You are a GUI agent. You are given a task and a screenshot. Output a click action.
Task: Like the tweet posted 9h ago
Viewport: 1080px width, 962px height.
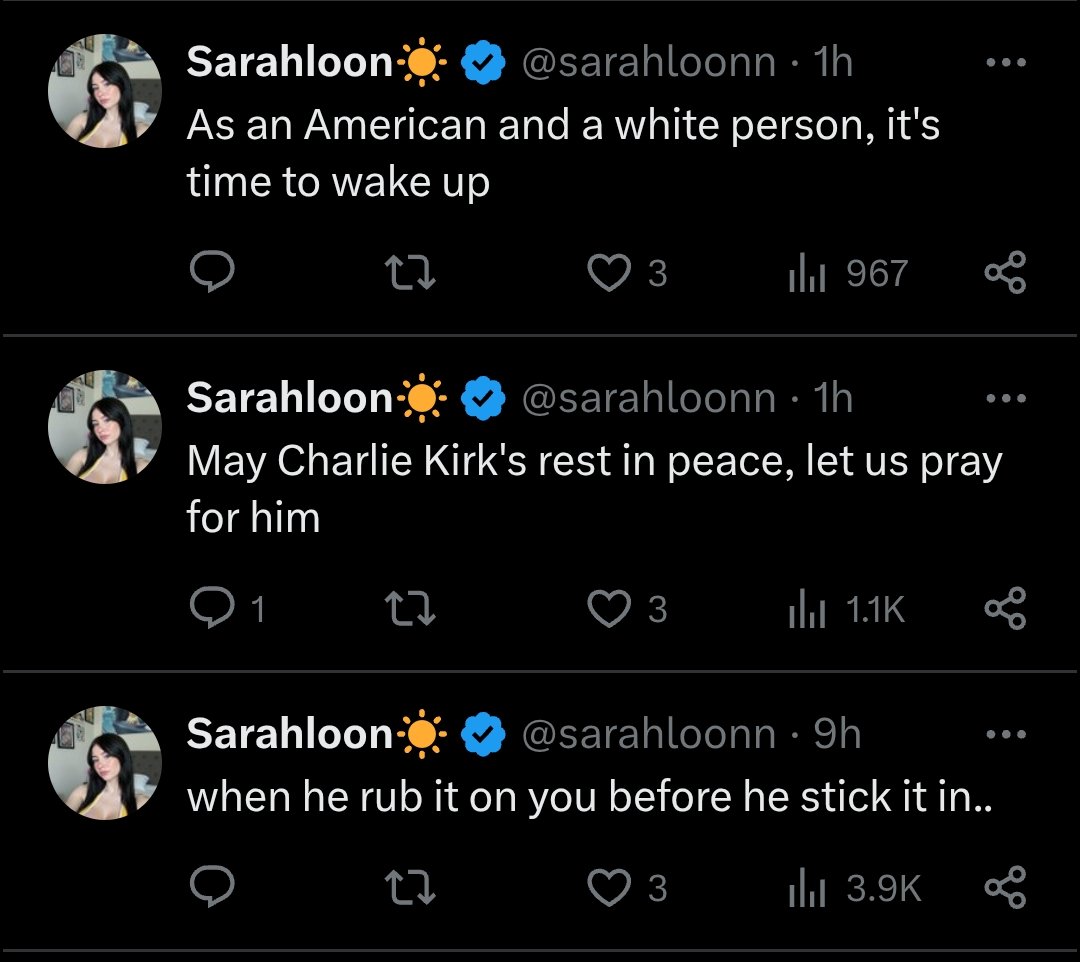tap(626, 888)
